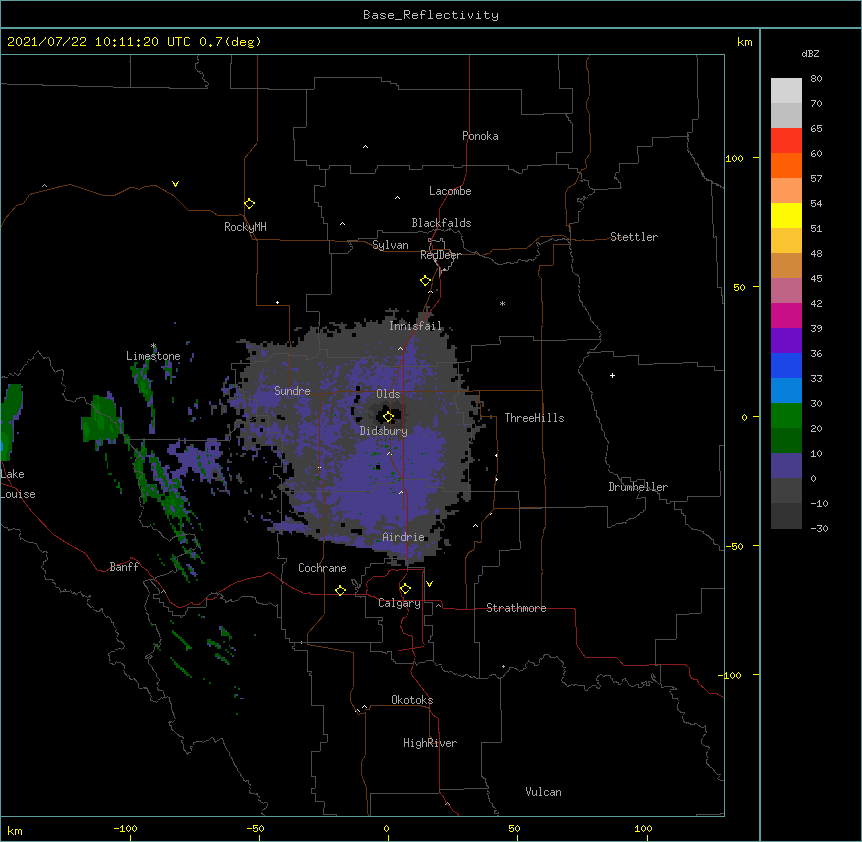Click the Strathmore town label
Viewport: 862px width, 842px height.
[x=516, y=608]
